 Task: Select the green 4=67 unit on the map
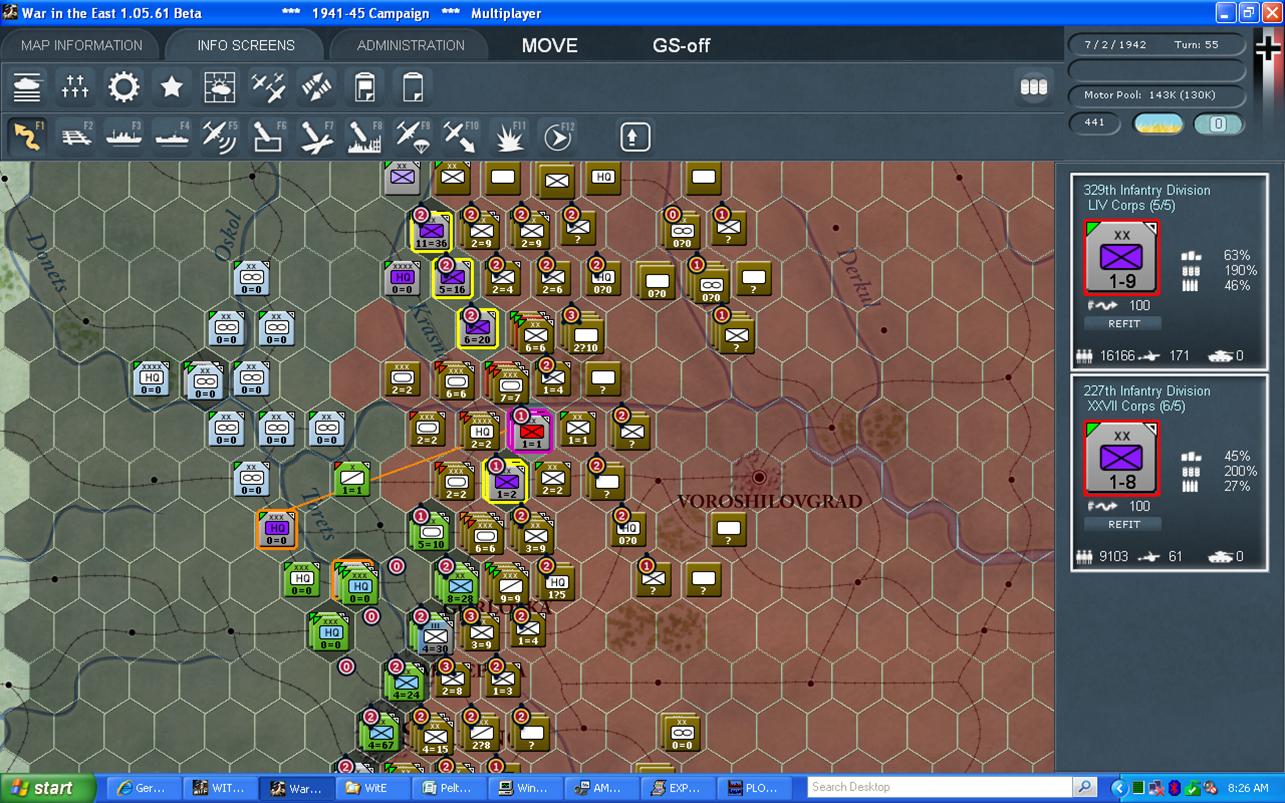pos(380,733)
